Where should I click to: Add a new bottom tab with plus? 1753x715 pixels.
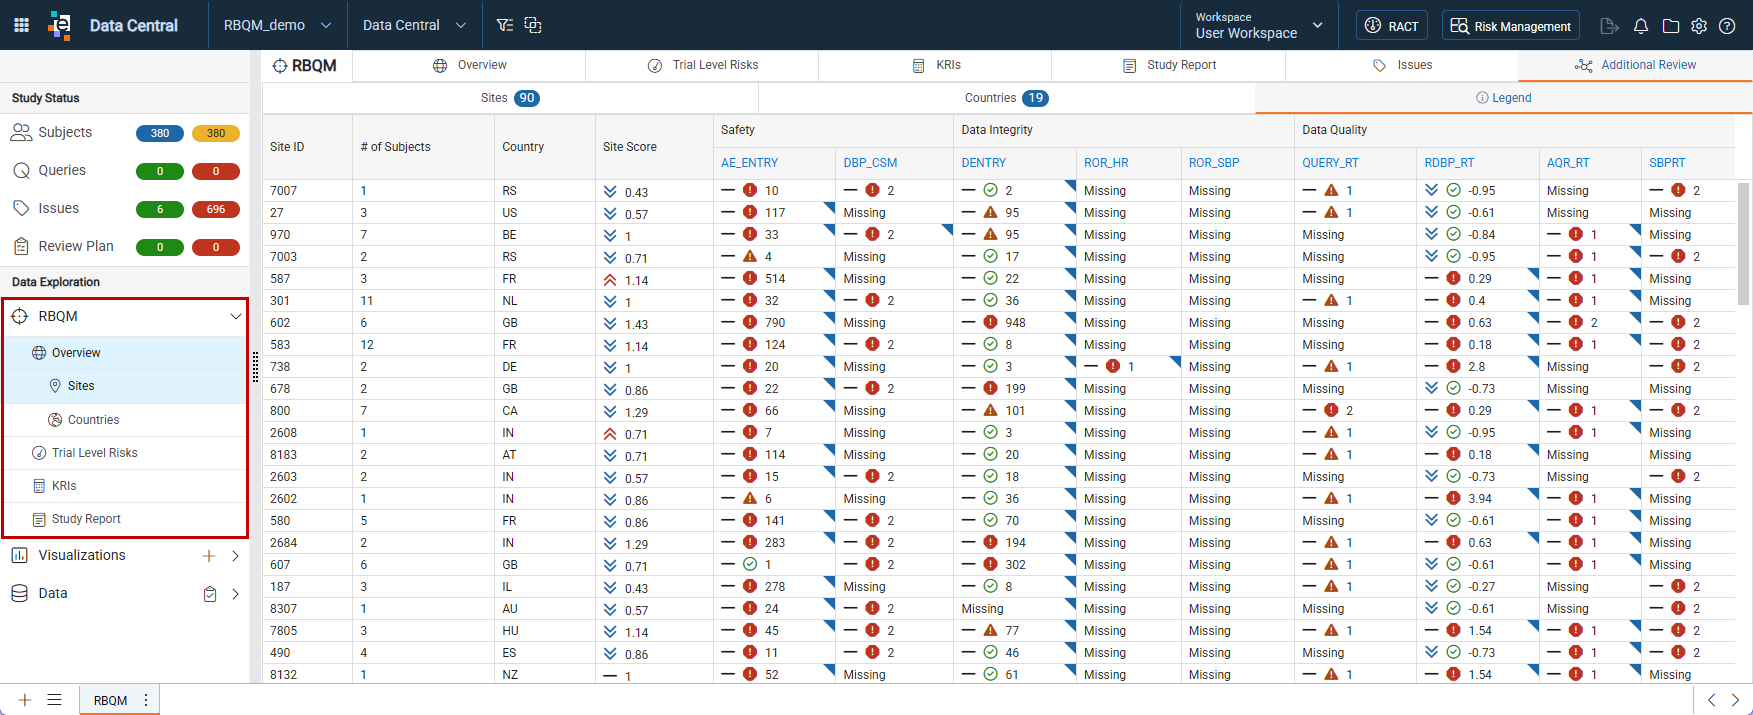pyautogui.click(x=25, y=700)
